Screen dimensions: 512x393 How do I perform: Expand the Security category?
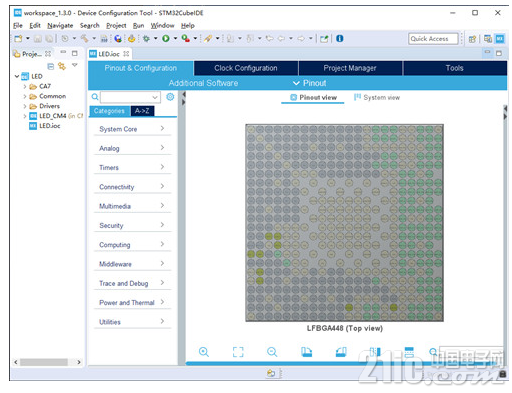pos(132,225)
